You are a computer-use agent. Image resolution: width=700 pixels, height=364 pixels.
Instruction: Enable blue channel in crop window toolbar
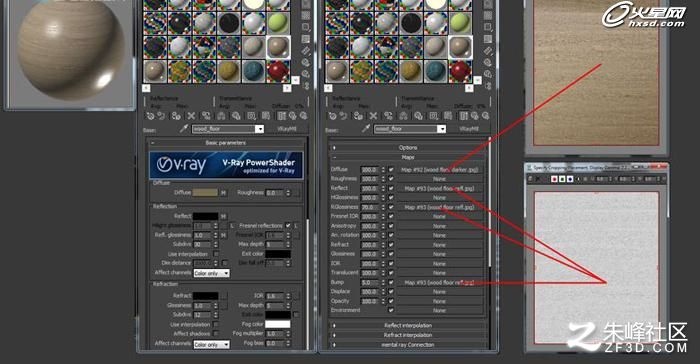(570, 179)
